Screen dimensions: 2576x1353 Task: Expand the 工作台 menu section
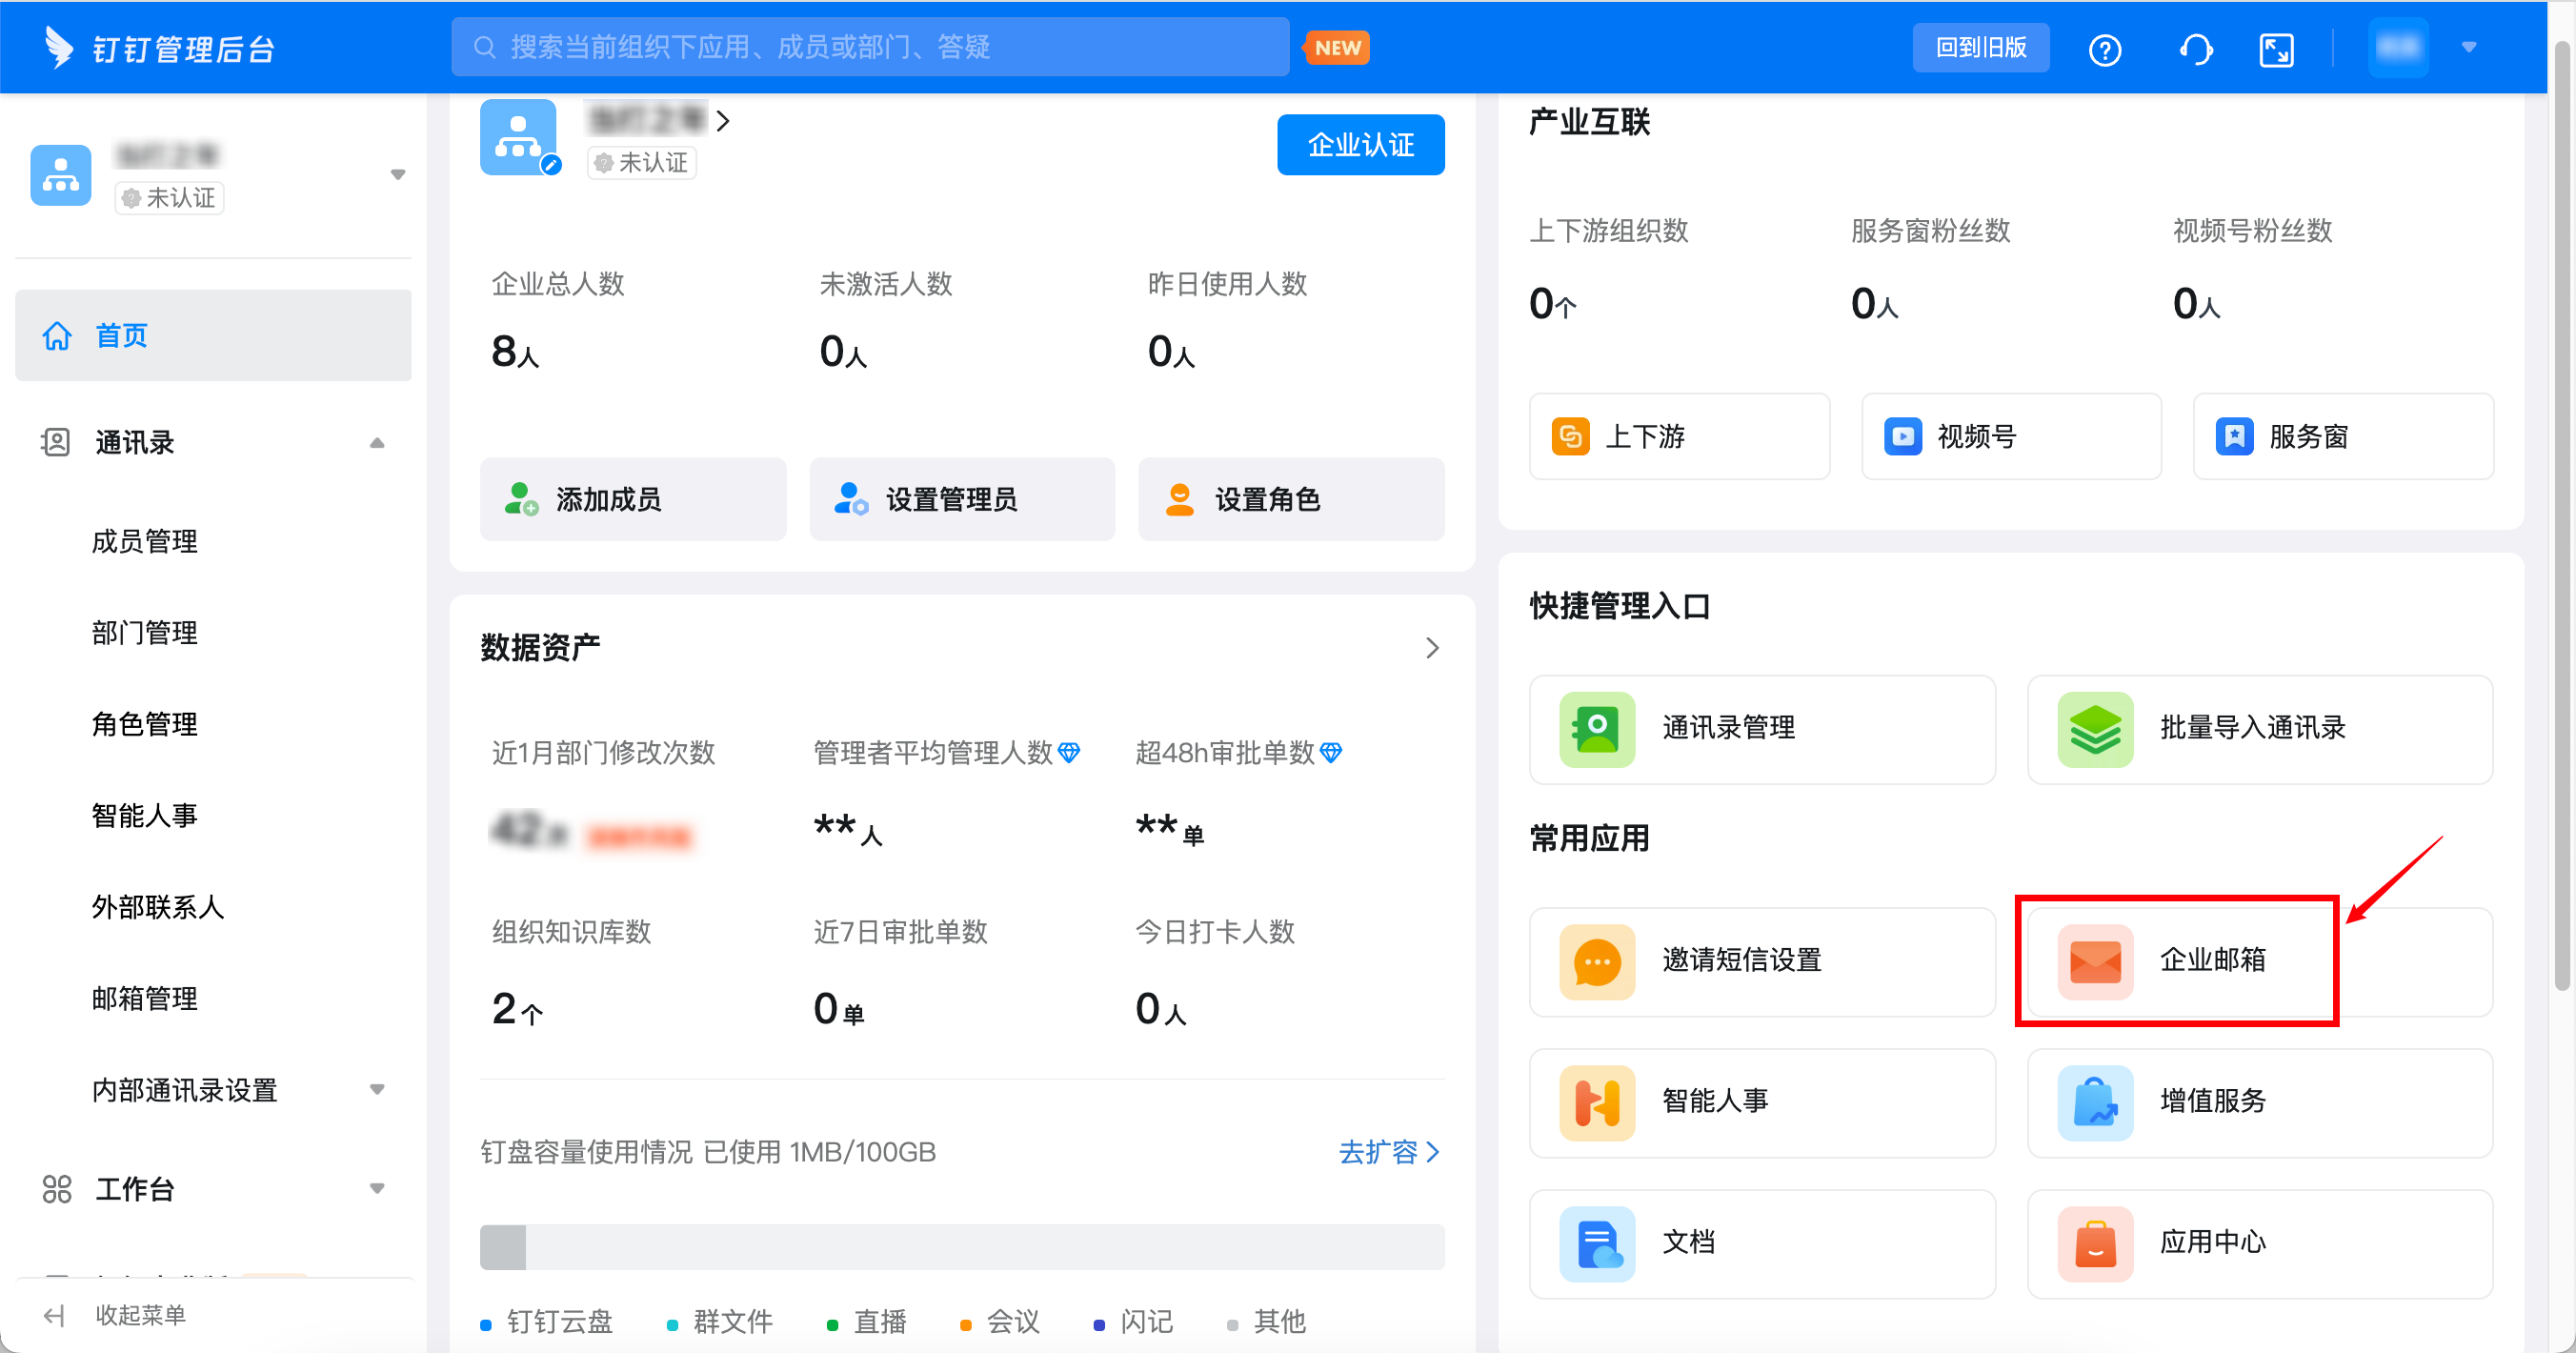click(x=377, y=1188)
